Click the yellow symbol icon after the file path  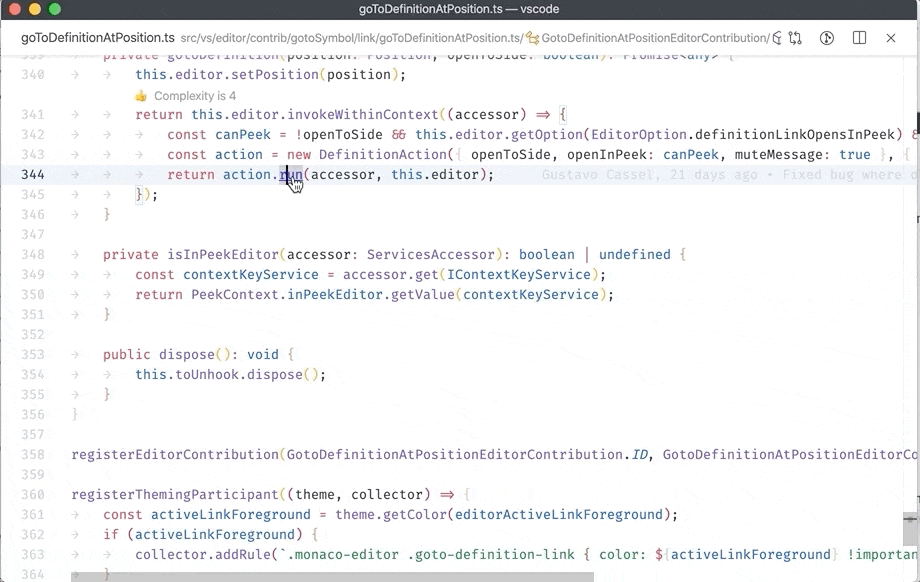pyautogui.click(x=535, y=37)
